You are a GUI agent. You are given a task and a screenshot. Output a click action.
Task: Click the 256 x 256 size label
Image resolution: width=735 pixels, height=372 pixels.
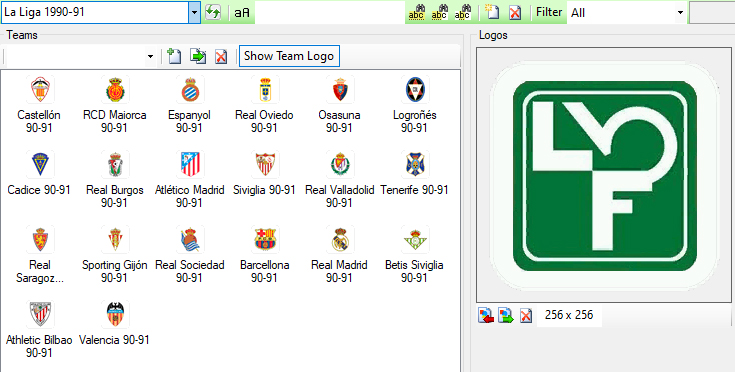(569, 315)
